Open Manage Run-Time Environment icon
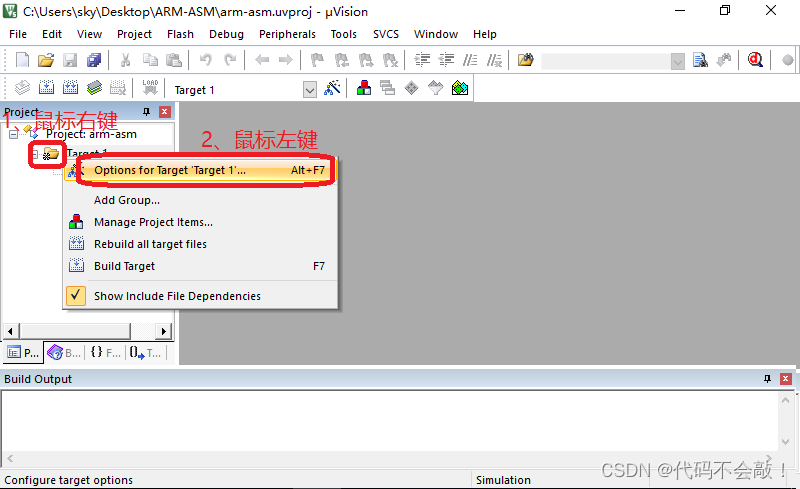 (411, 88)
